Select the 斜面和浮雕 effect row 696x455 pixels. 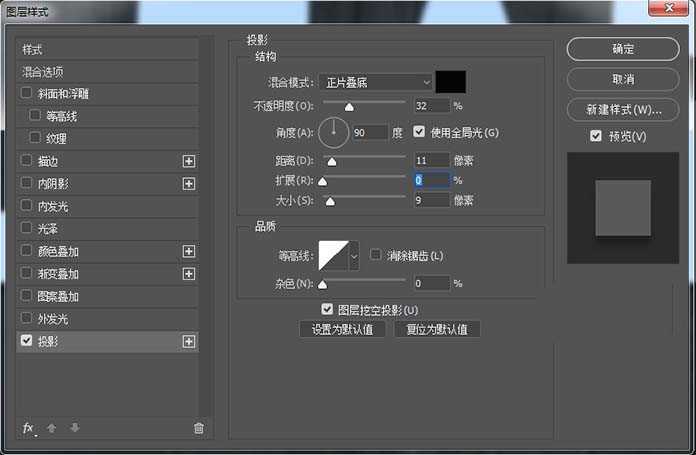tap(107, 94)
